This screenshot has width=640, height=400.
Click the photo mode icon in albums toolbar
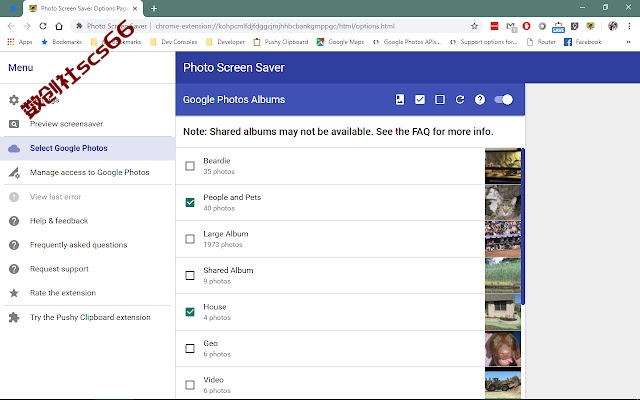point(400,100)
